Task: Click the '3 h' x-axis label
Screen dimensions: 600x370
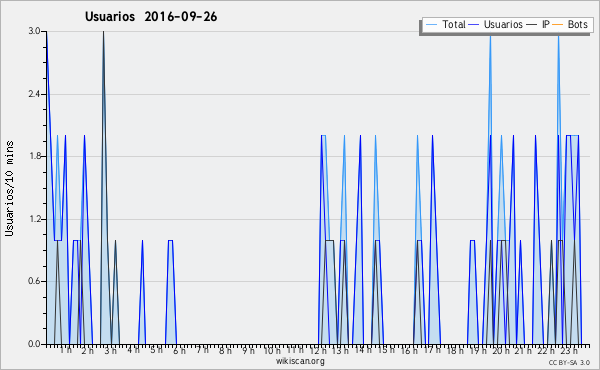Action: point(111,350)
